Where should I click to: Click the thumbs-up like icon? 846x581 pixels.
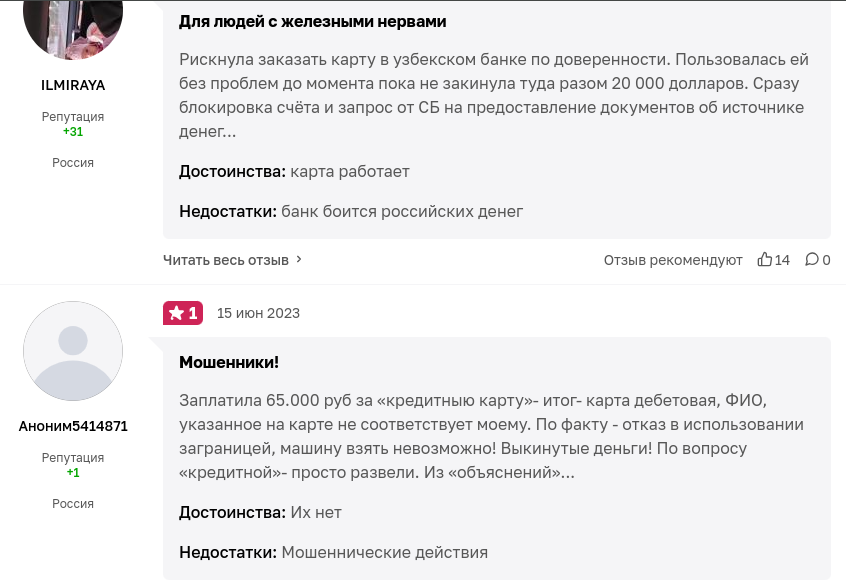(764, 259)
